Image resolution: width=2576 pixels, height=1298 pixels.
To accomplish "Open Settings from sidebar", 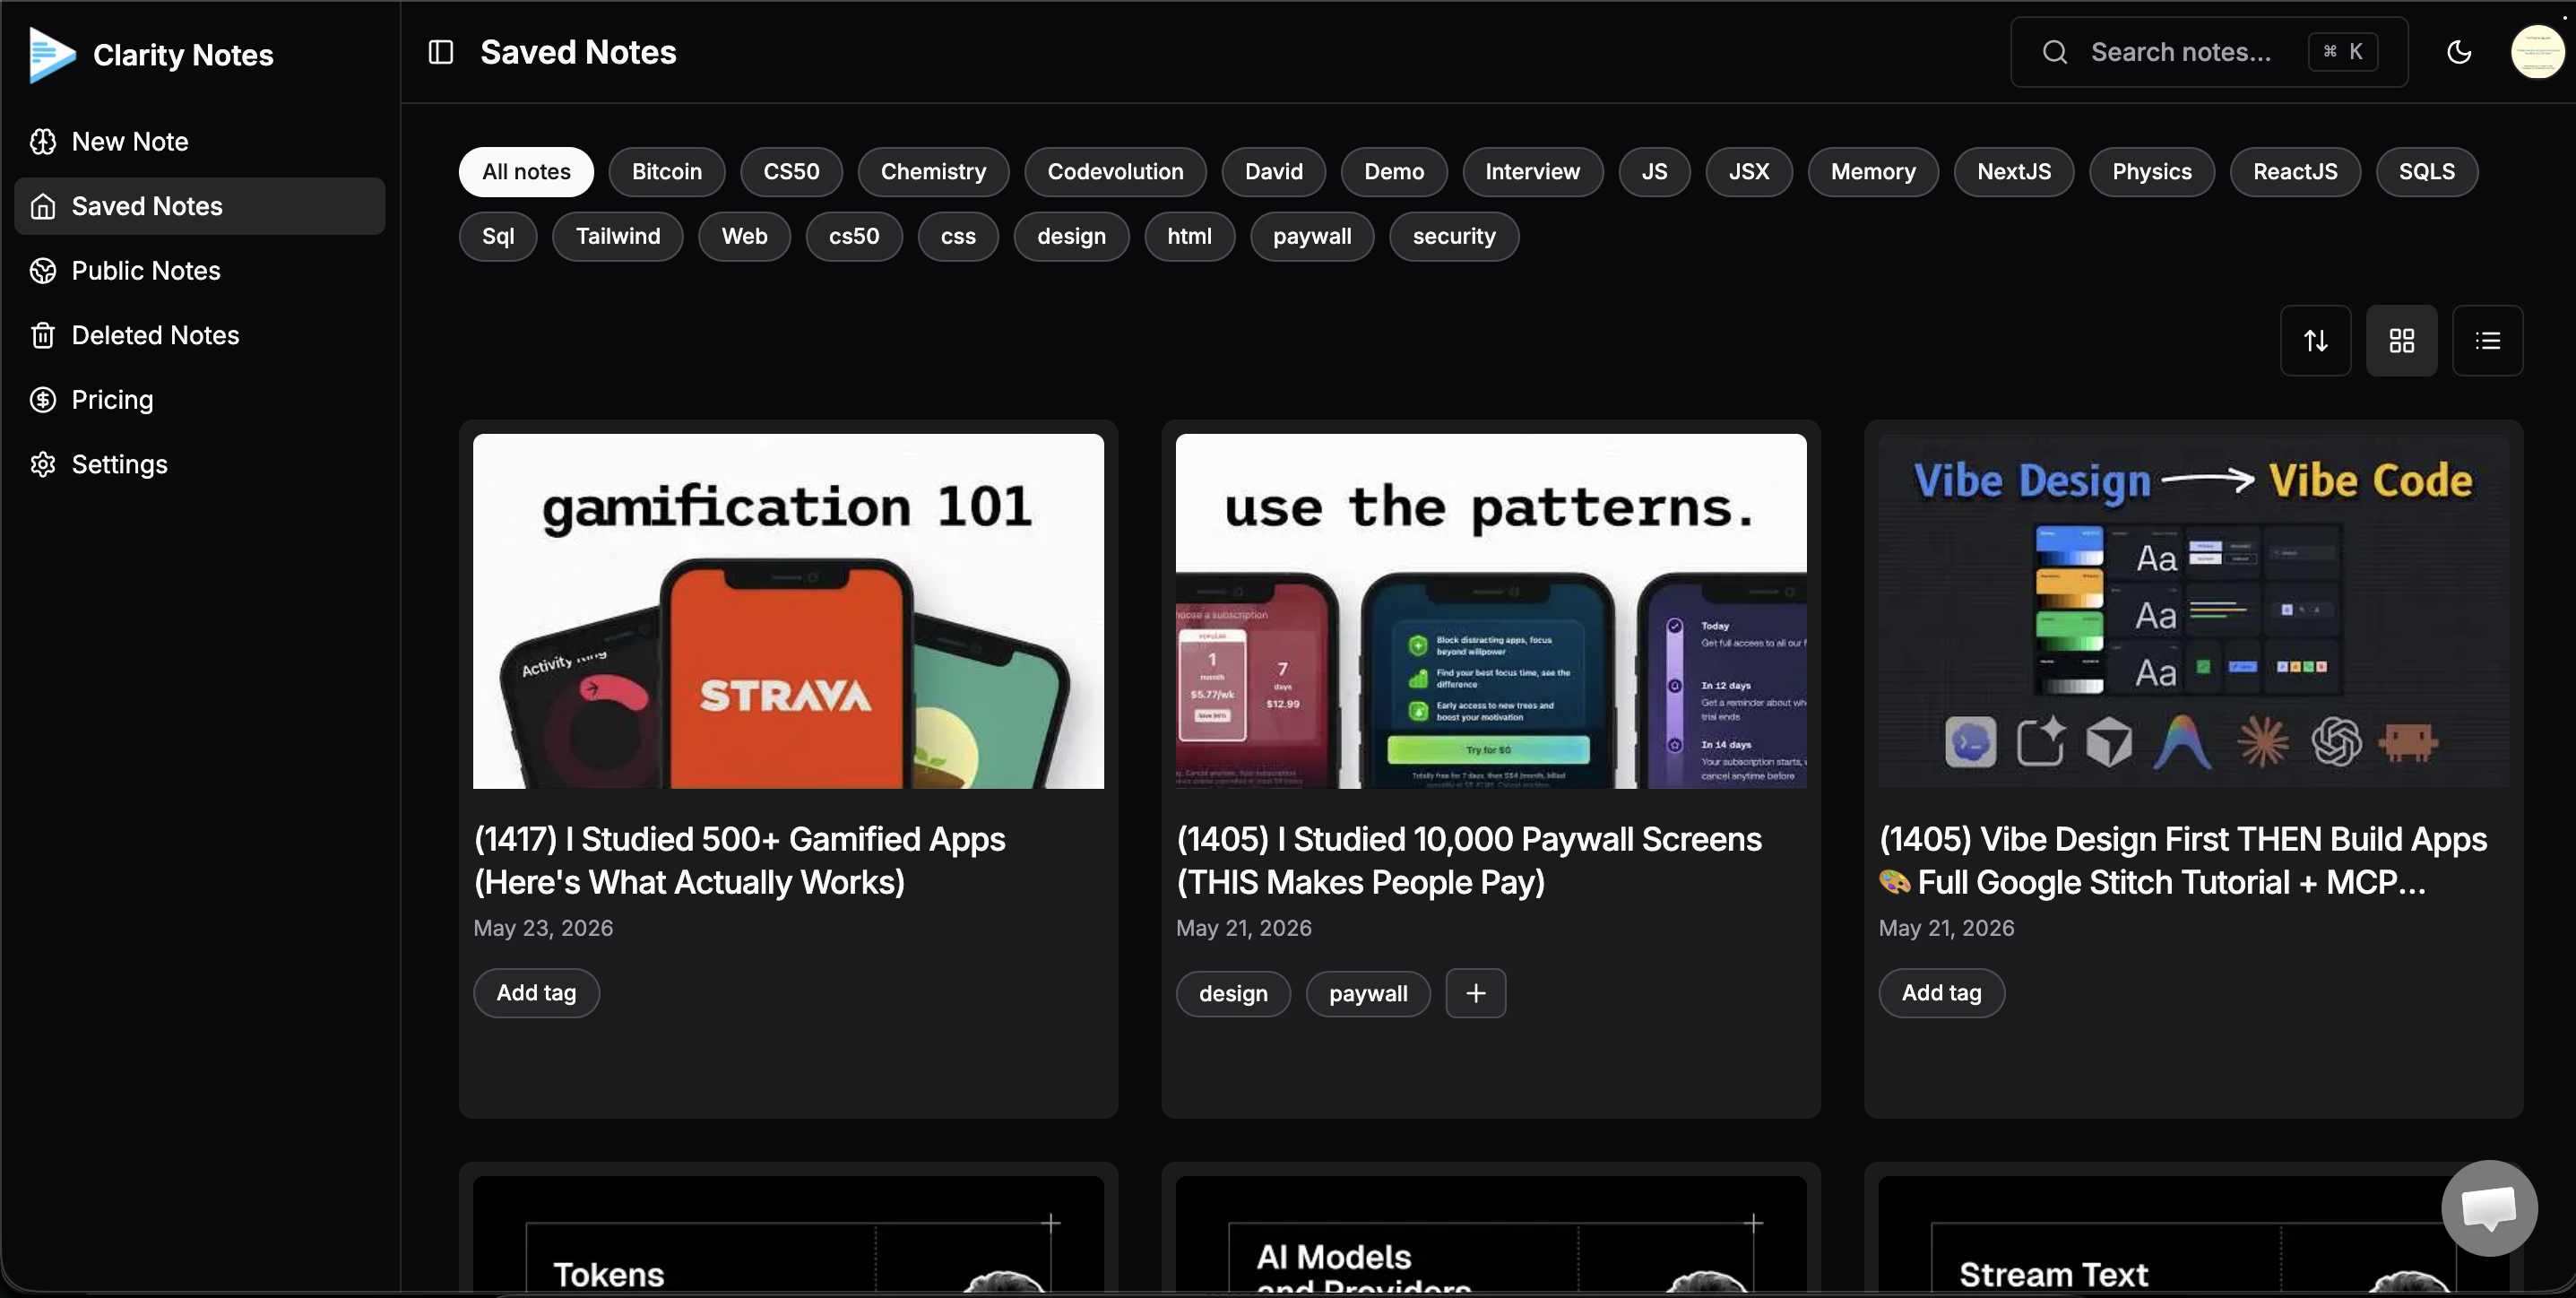I will pos(200,464).
